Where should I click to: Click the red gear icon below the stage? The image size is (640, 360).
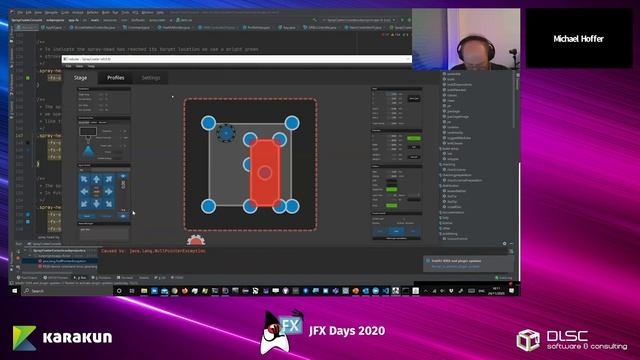(196, 240)
